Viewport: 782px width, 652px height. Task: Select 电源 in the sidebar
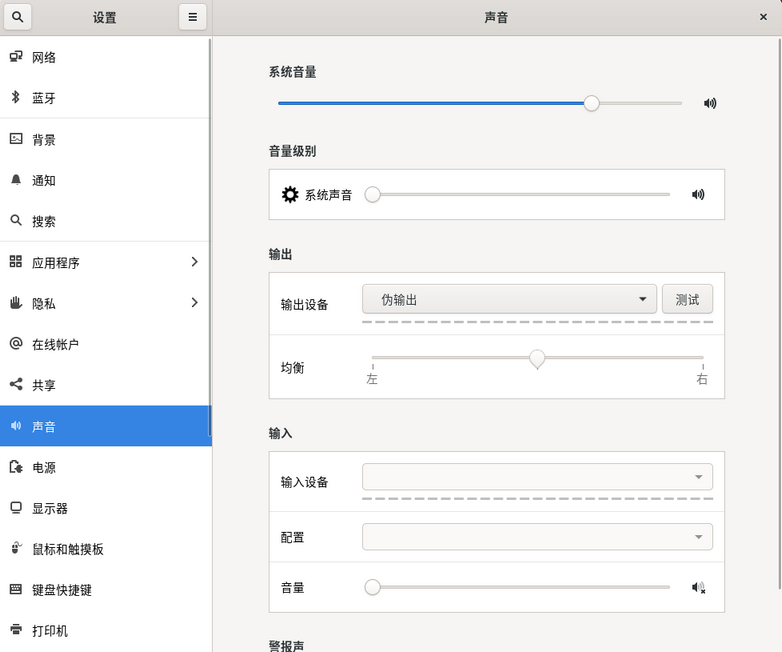[44, 467]
